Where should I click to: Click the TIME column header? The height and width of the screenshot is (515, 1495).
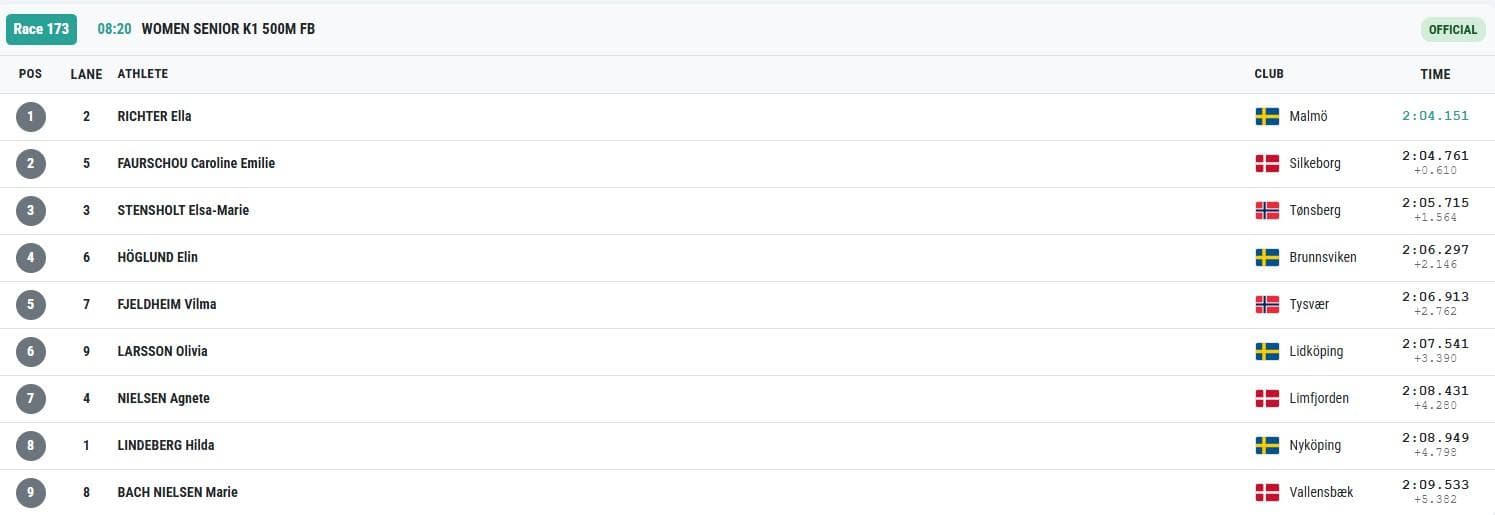tap(1435, 74)
